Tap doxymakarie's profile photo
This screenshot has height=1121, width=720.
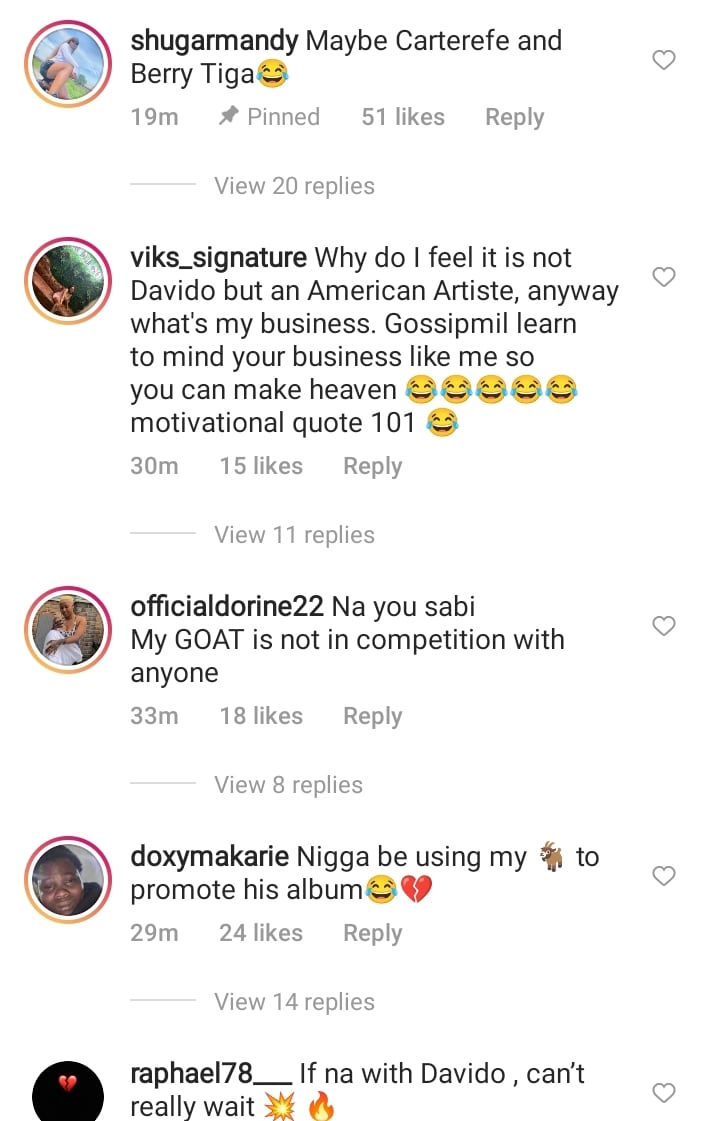click(68, 879)
